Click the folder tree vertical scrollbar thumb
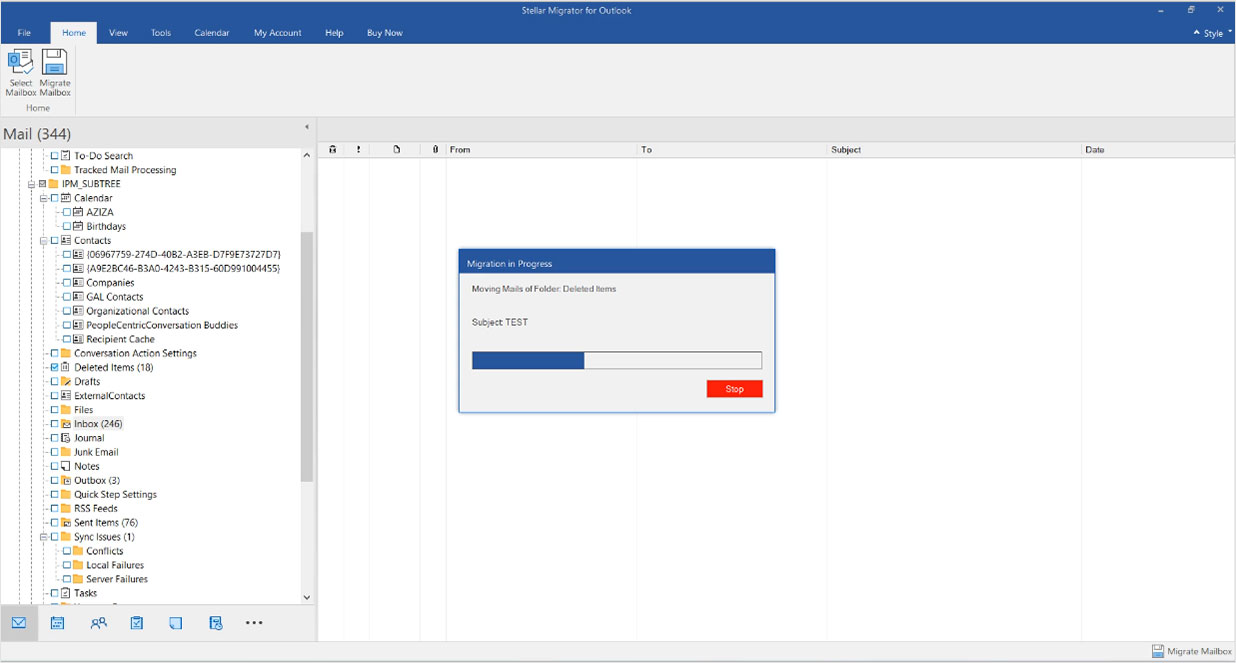The width and height of the screenshot is (1236, 663). [307, 358]
